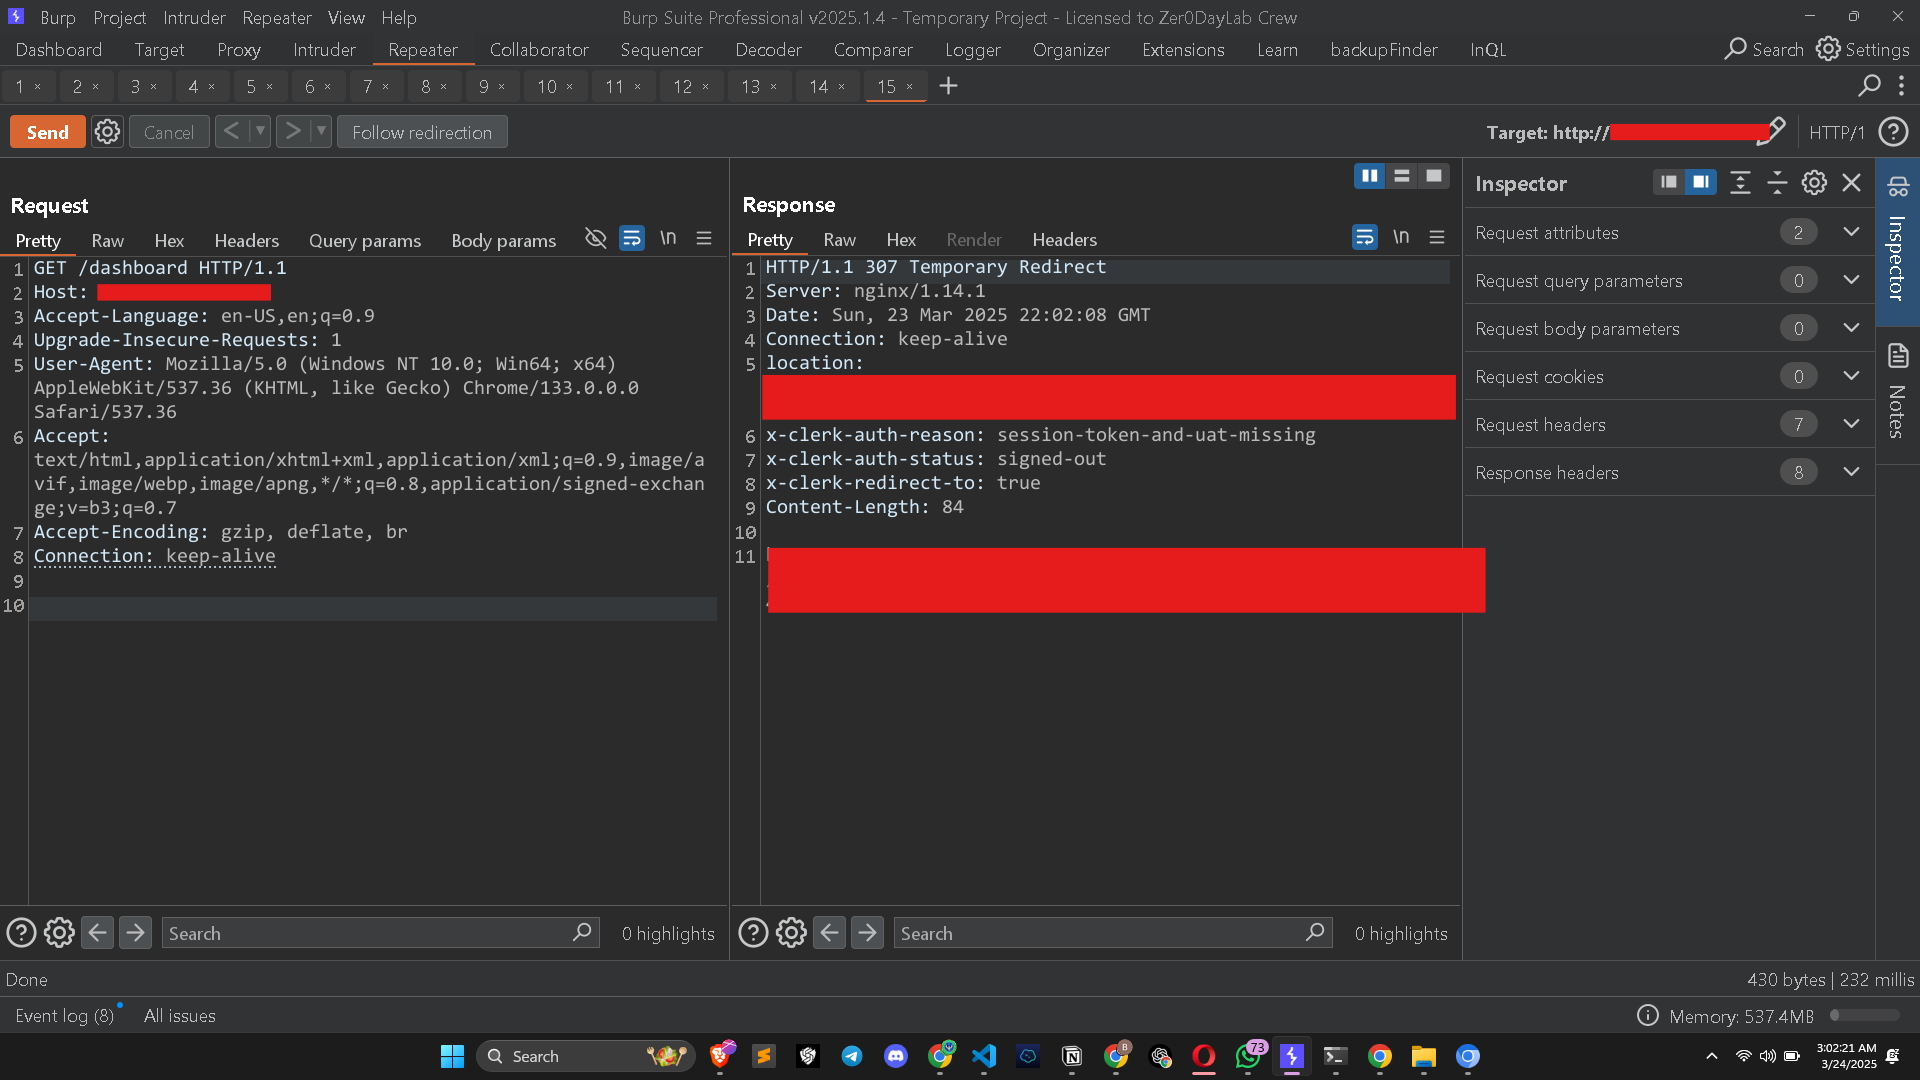Open Notes side panel
This screenshot has width=1920, height=1080.
pos(1897,392)
